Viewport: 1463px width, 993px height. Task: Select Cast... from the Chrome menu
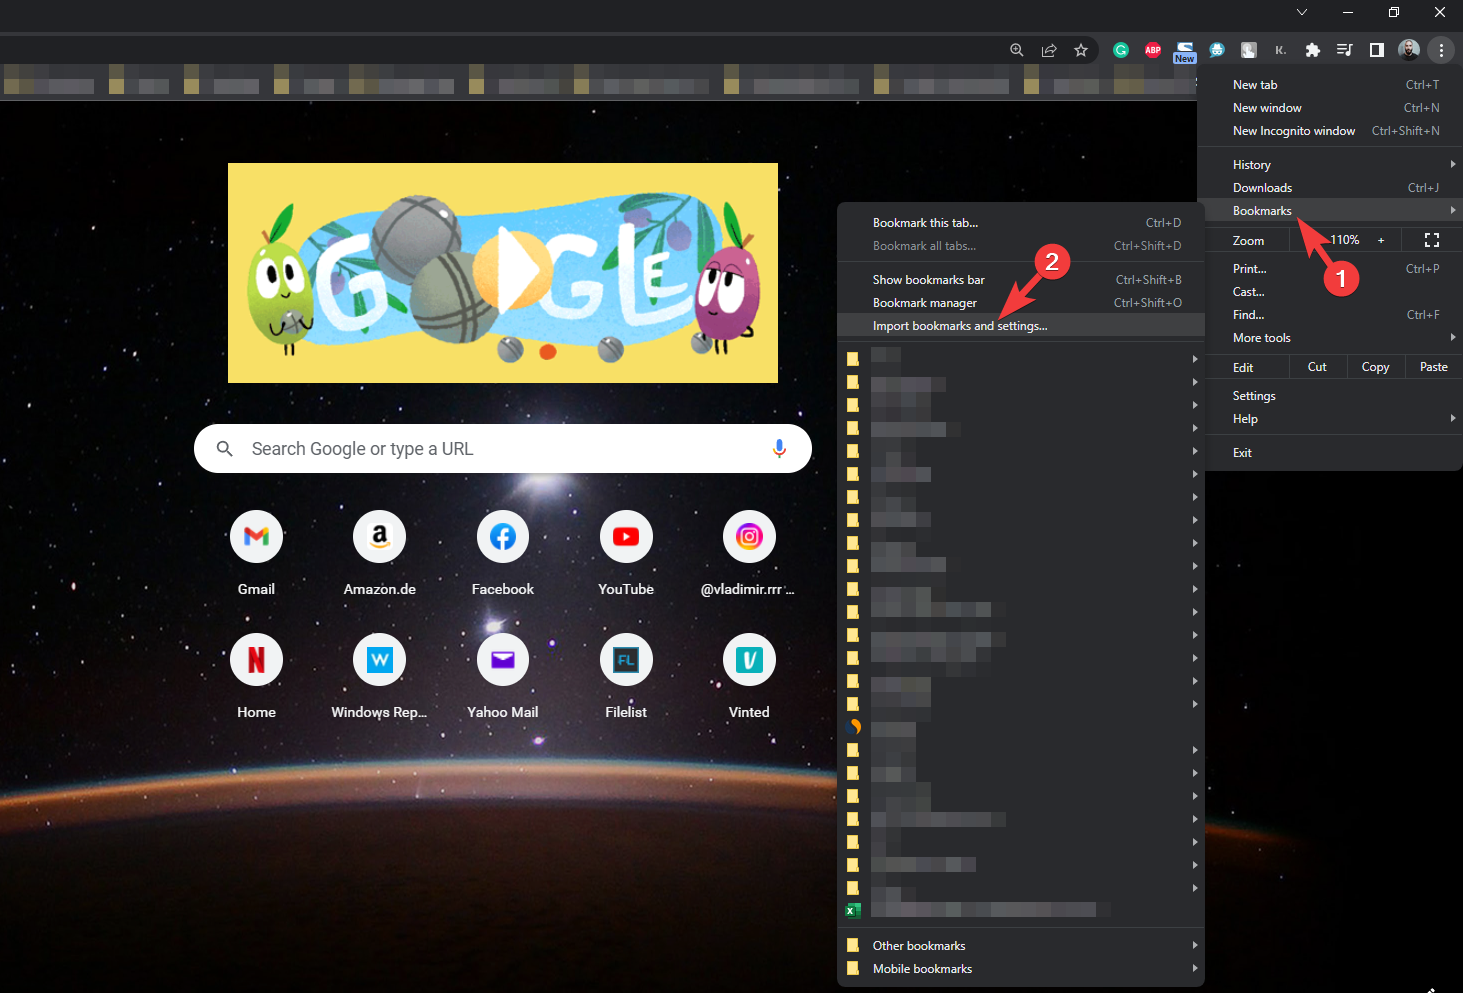(1330, 292)
